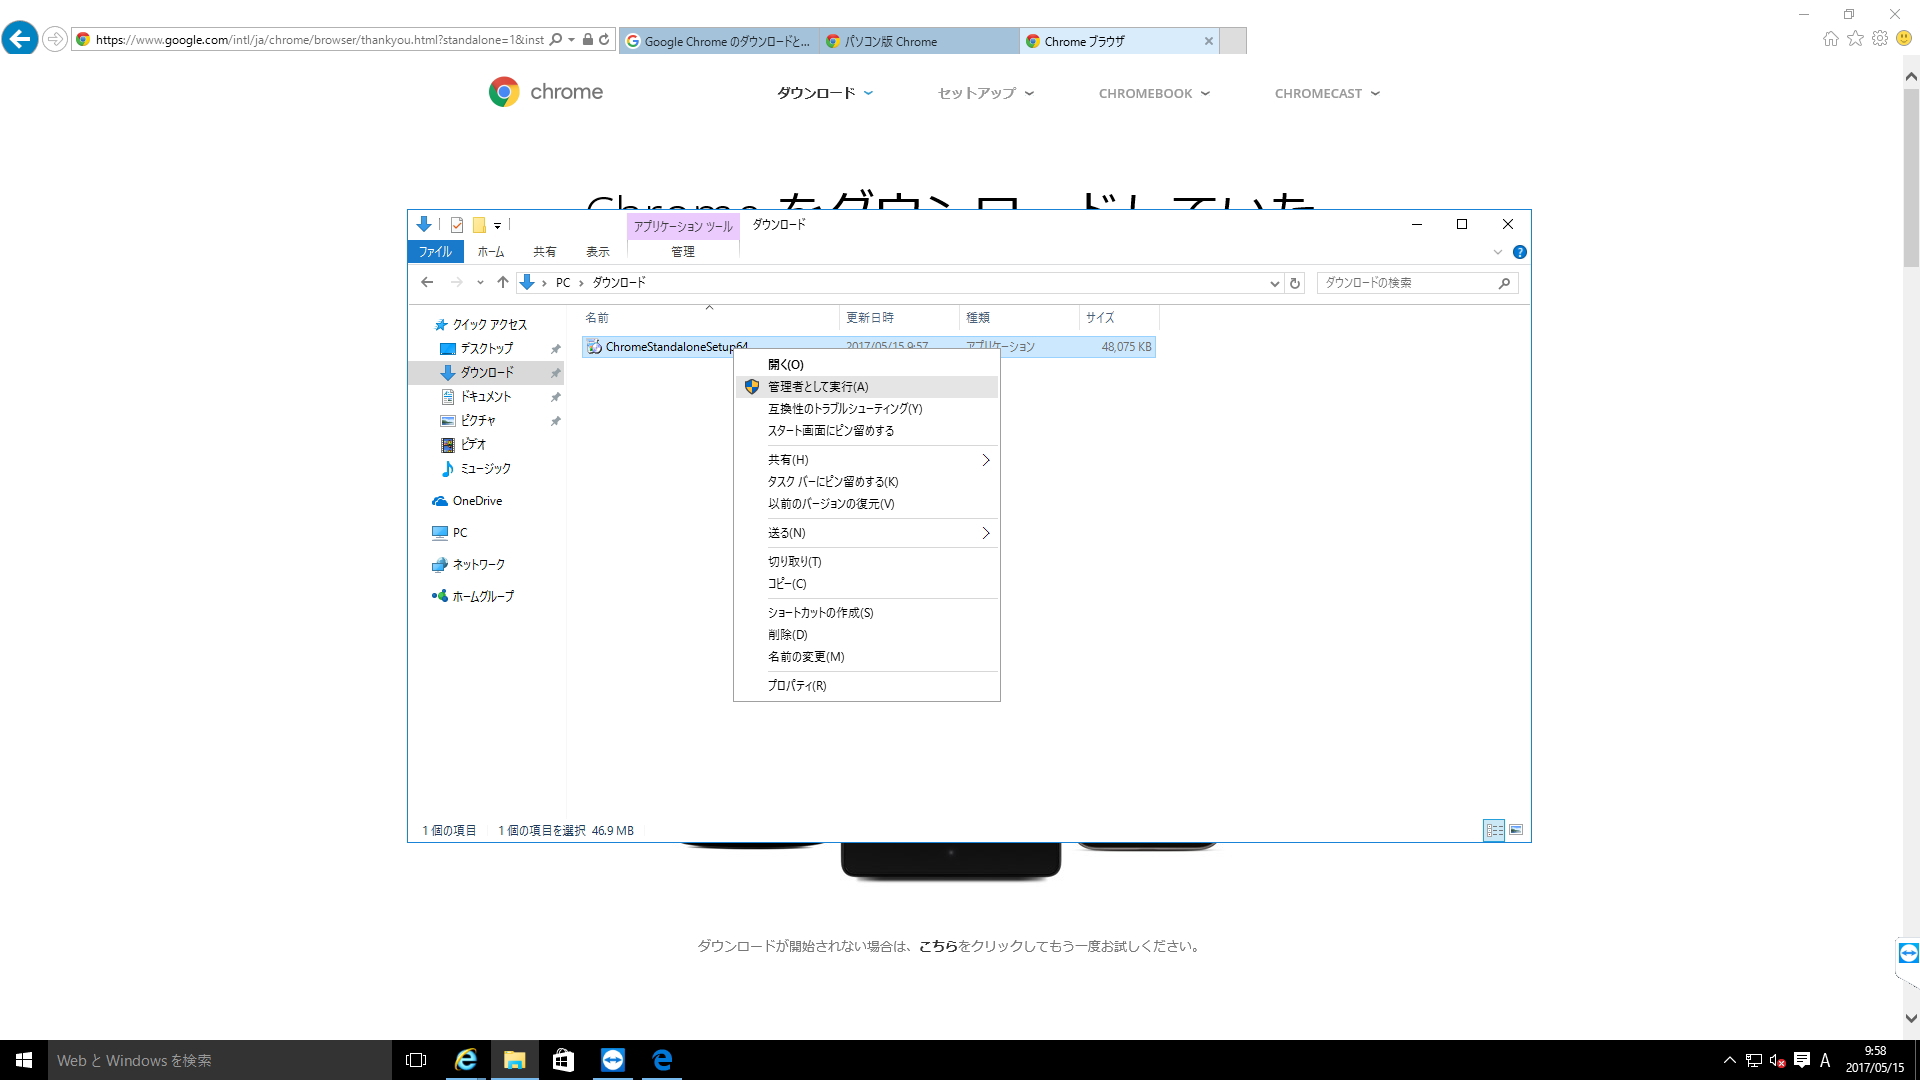Sort files by the 名前 column header

(x=709, y=318)
